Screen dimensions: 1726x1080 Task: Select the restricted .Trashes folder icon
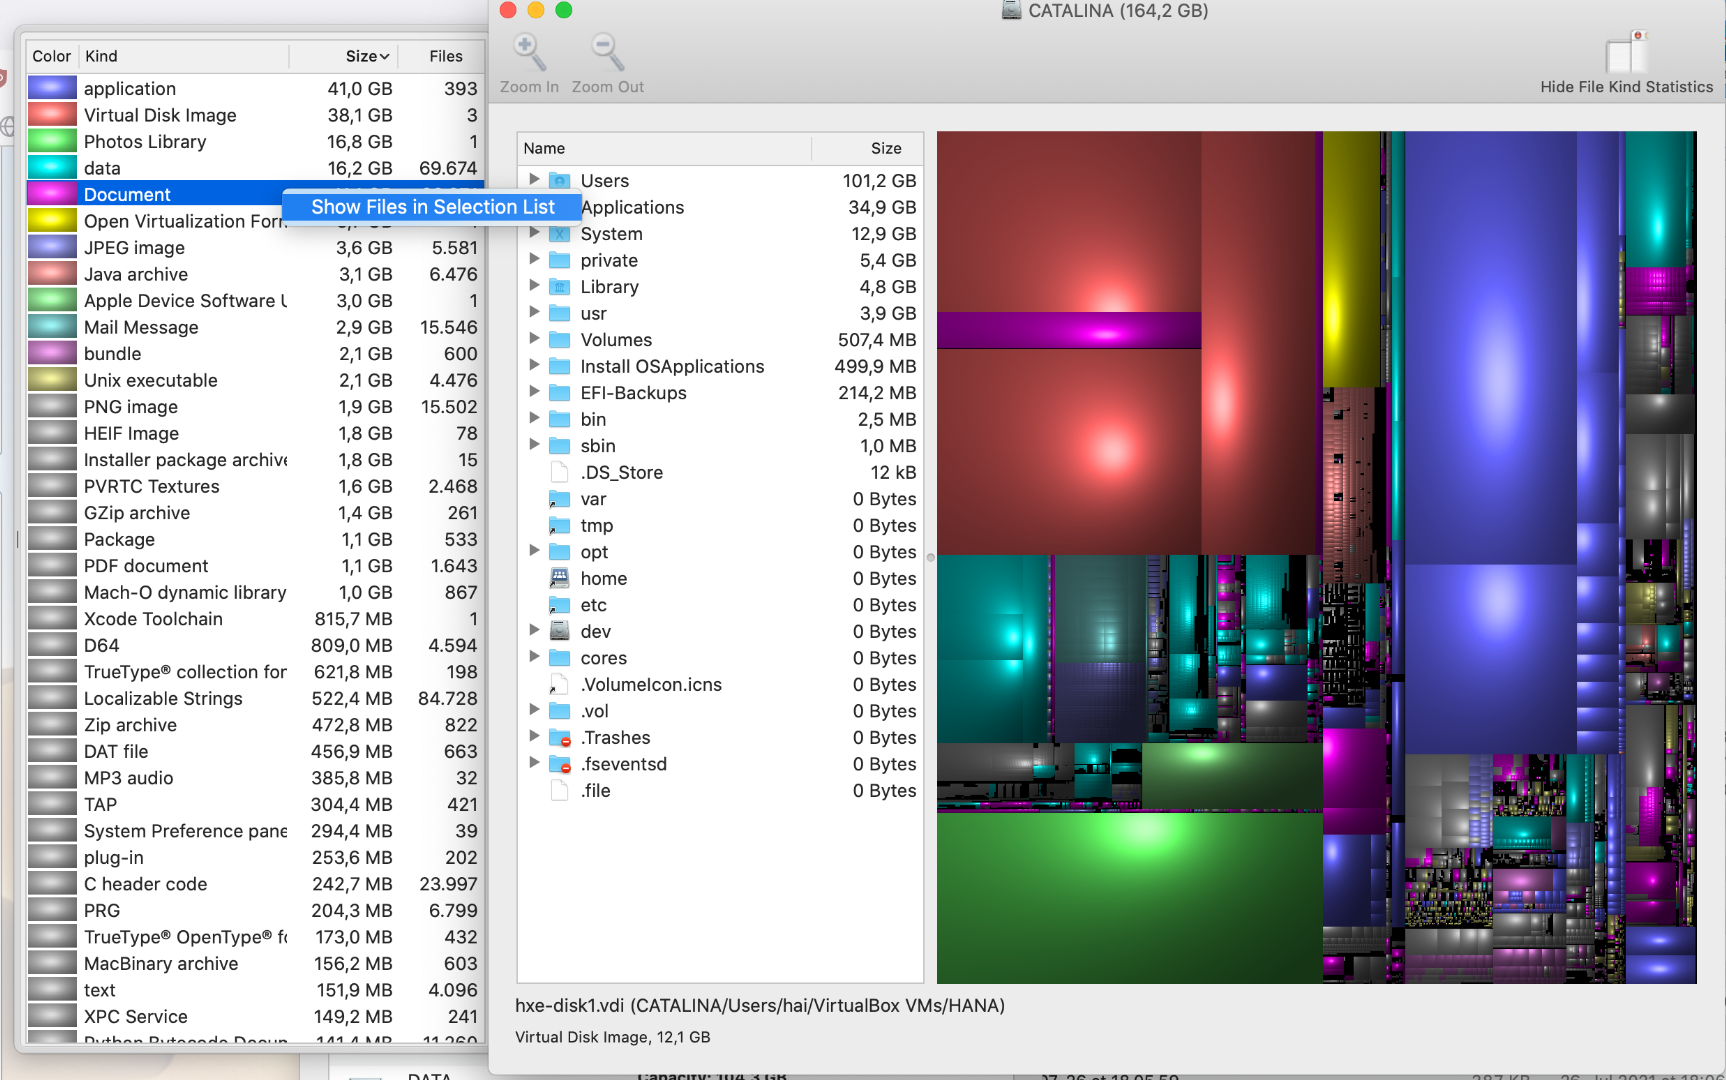[x=560, y=738]
